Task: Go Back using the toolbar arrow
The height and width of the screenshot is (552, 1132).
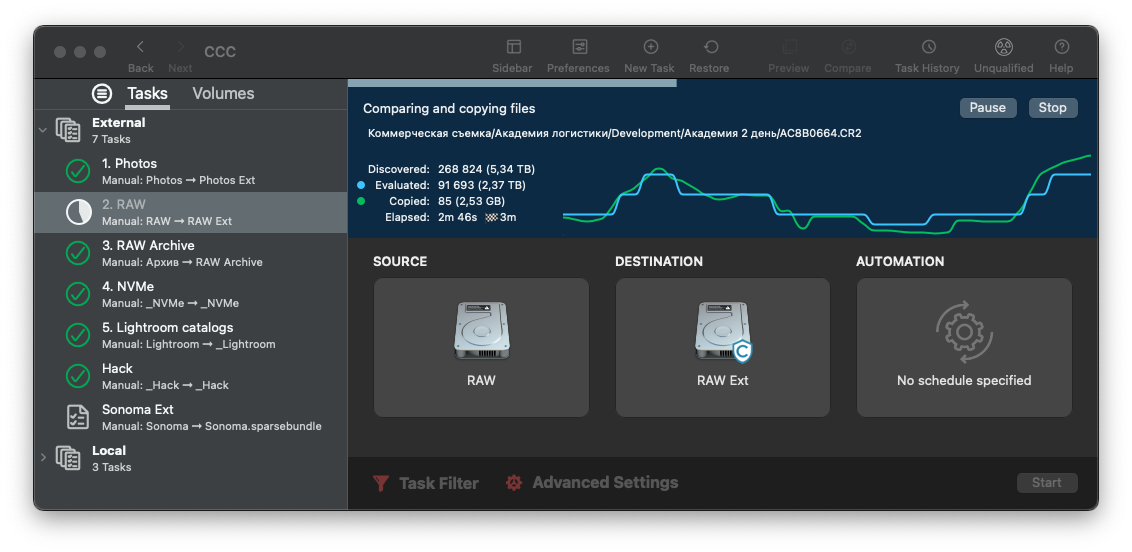Action: point(140,47)
